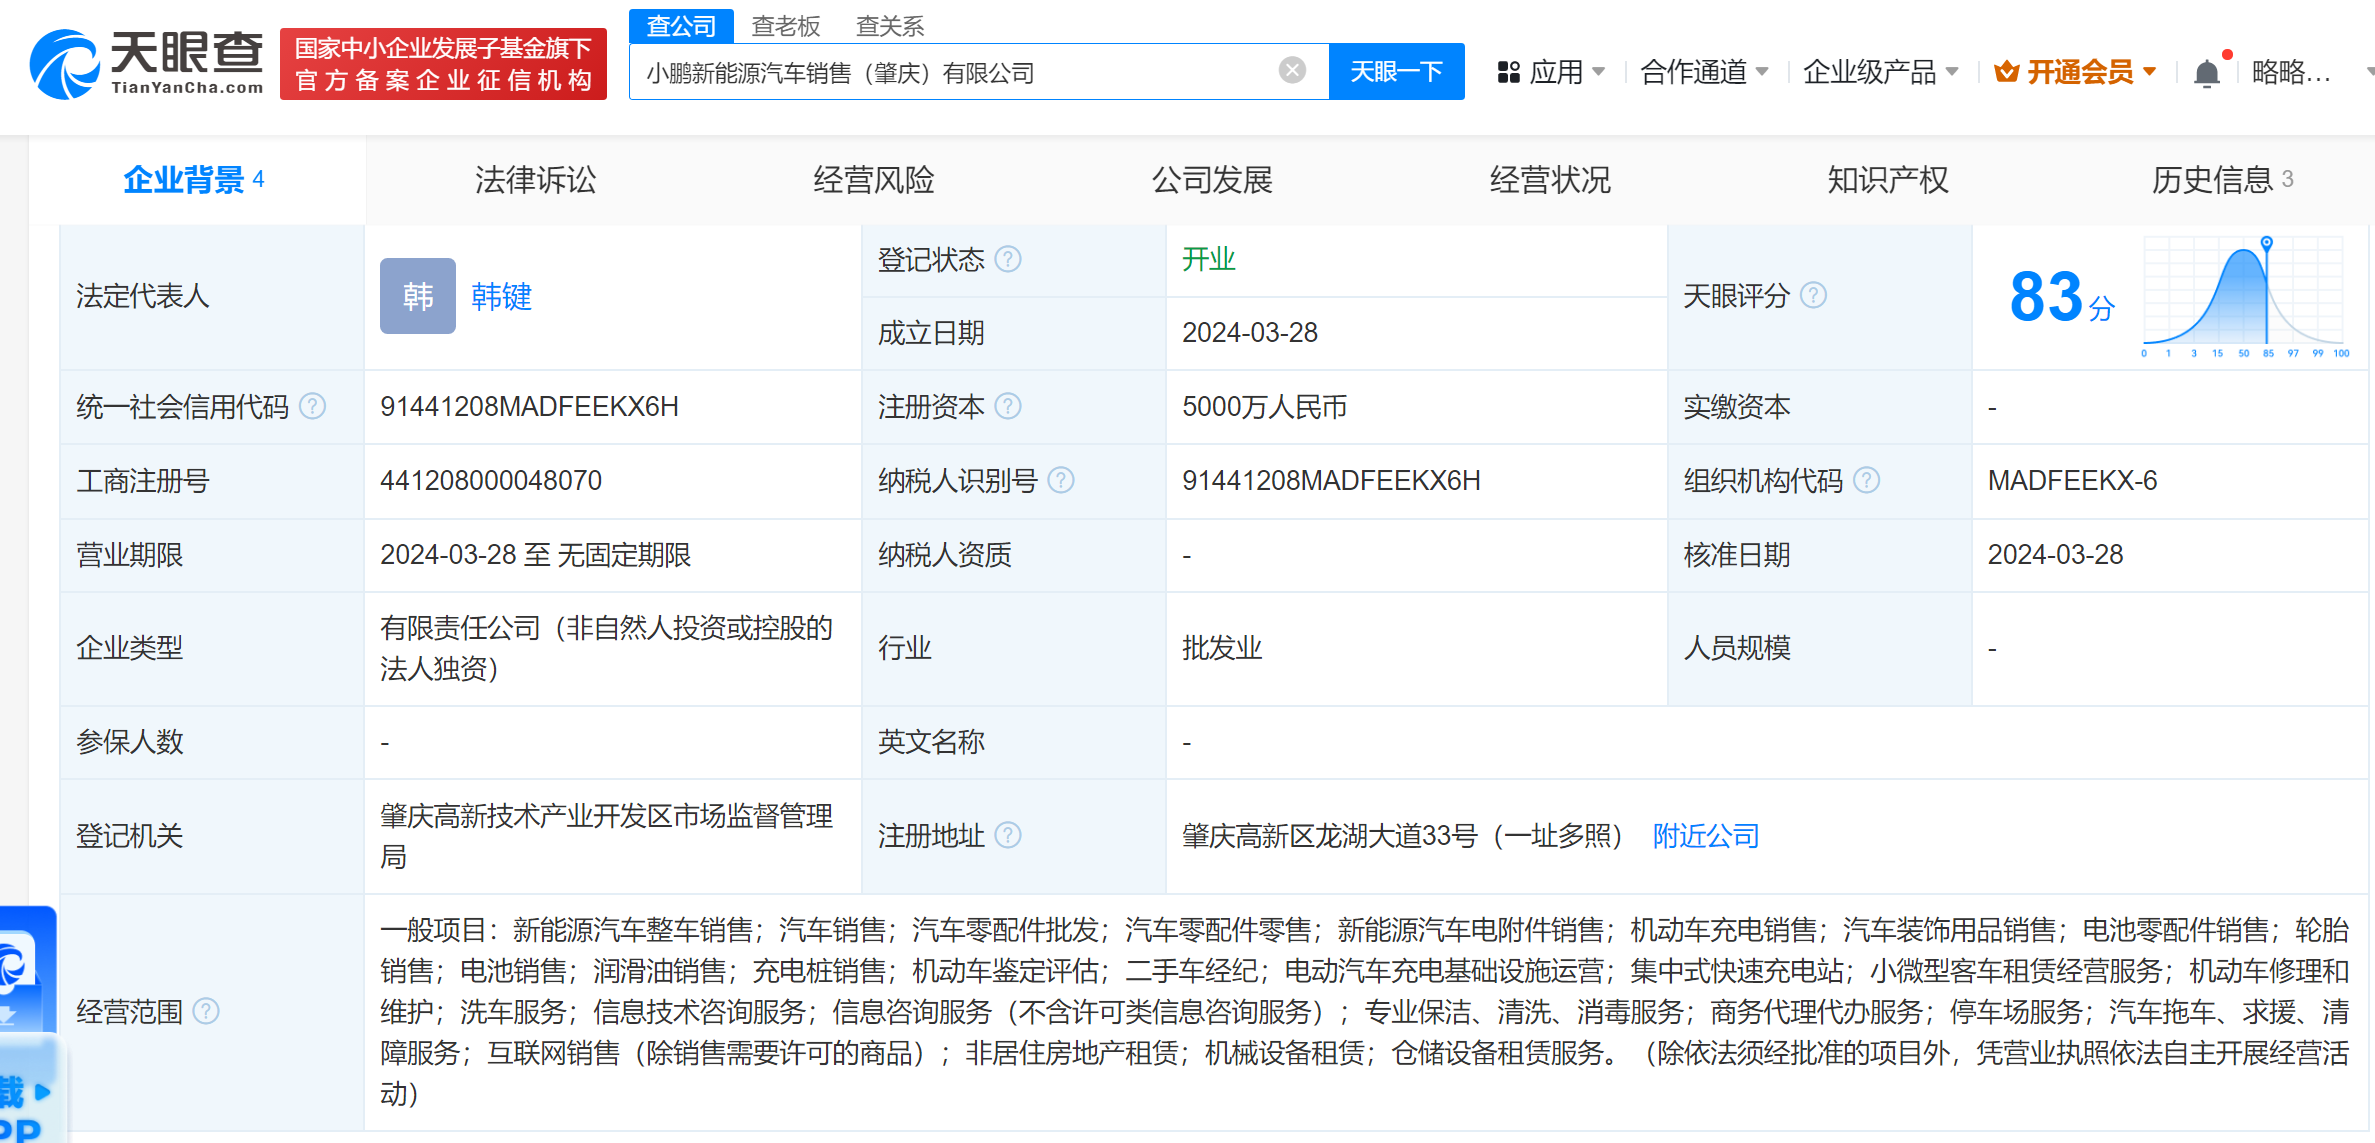Switch to the 知识产权 tab
The height and width of the screenshot is (1143, 2375).
click(x=1887, y=180)
